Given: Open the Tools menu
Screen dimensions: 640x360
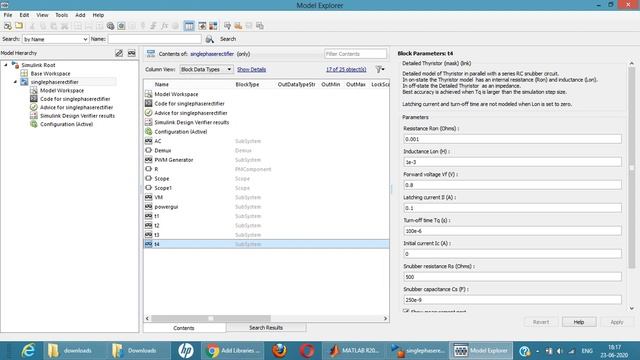Looking at the screenshot, I should coord(62,15).
